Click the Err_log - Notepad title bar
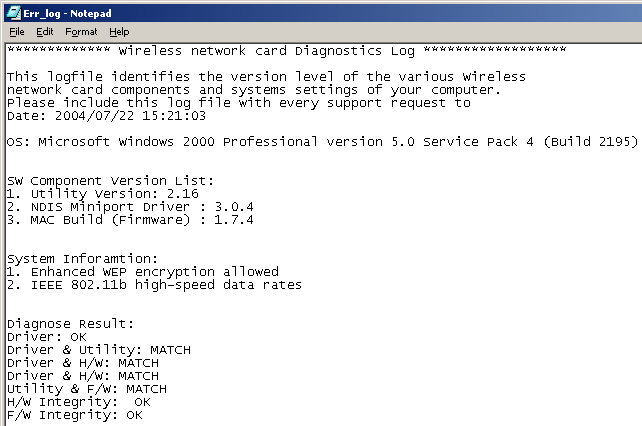Image resolution: width=642 pixels, height=426 pixels. [300, 11]
